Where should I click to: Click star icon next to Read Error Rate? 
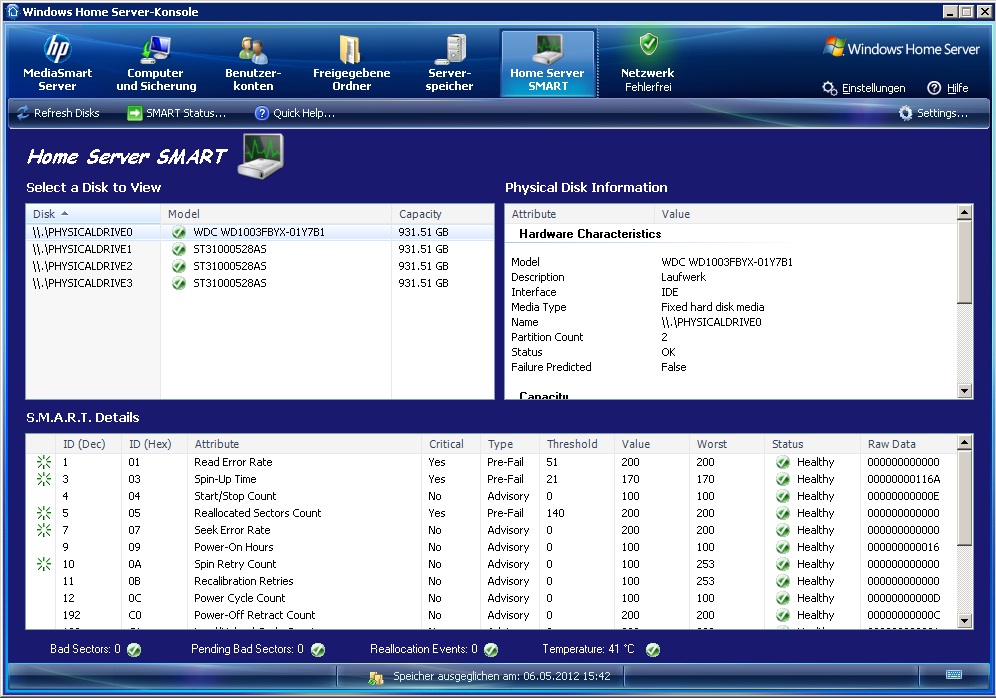pyautogui.click(x=43, y=462)
